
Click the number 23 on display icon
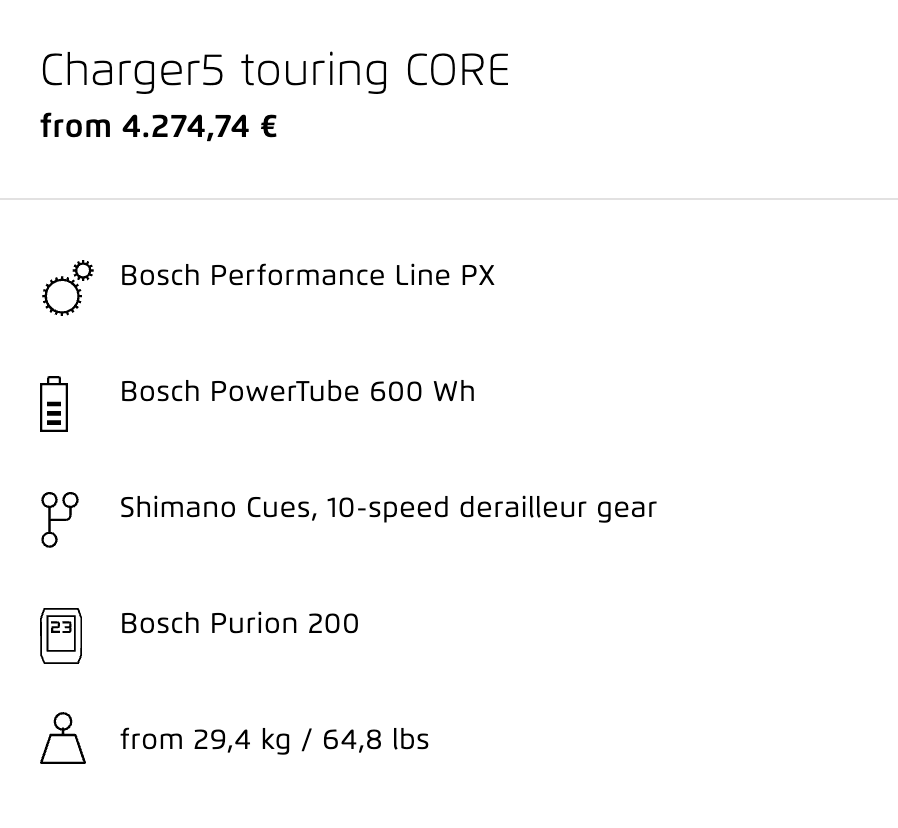click(61, 627)
